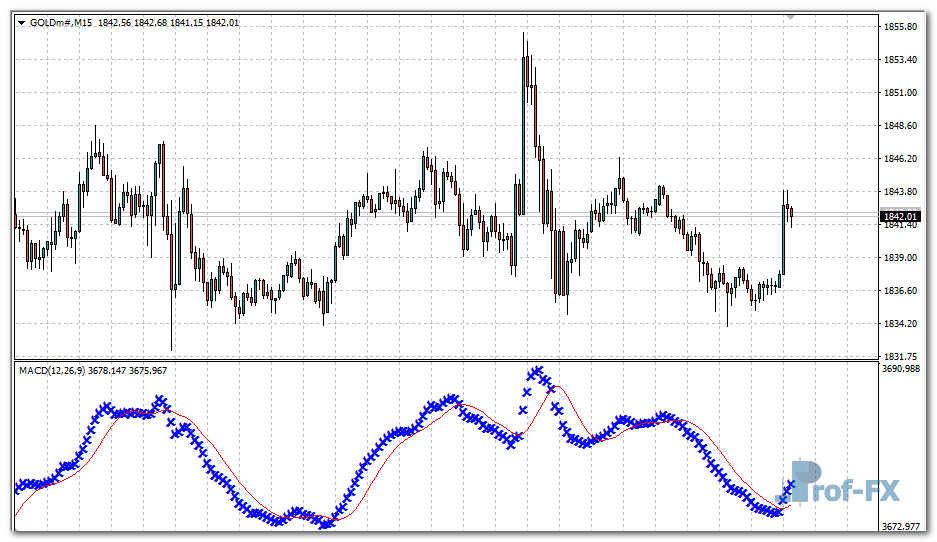Click the 1831.75 price axis label
Image resolution: width=937 pixels, height=542 pixels.
pos(901,356)
